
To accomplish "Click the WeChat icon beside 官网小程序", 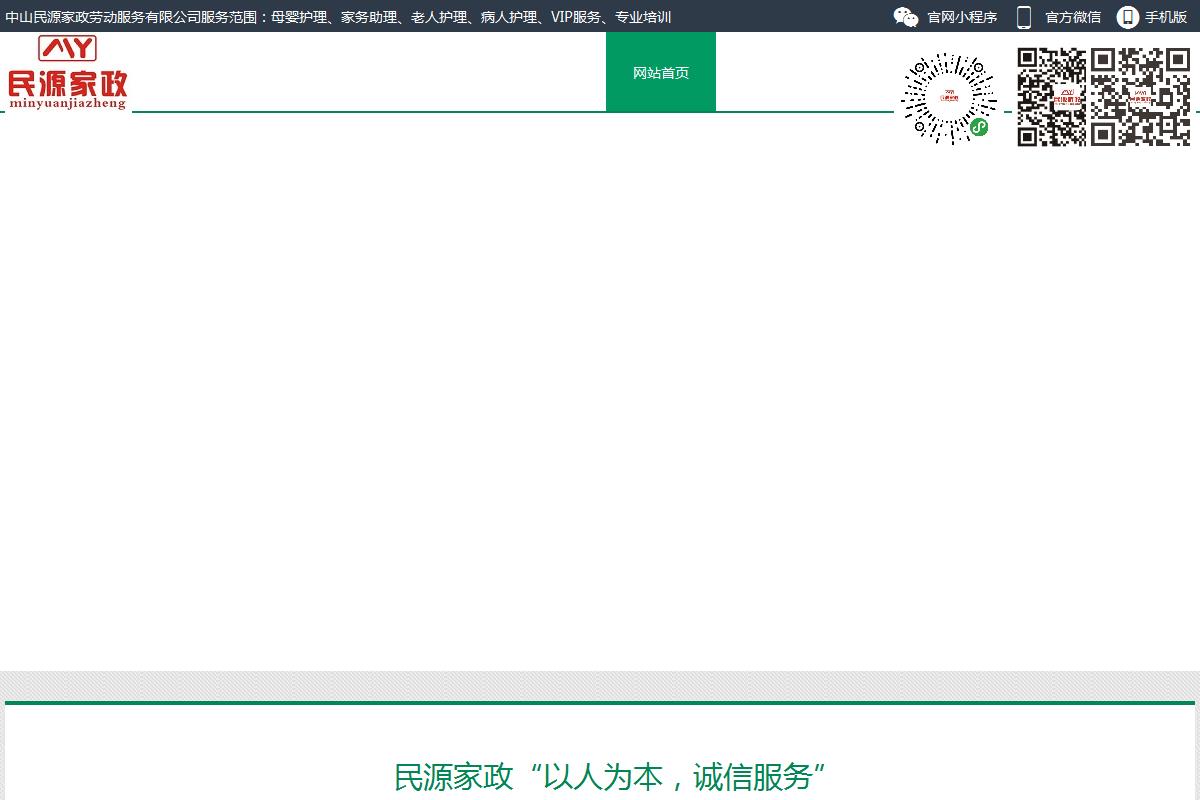I will (x=905, y=17).
